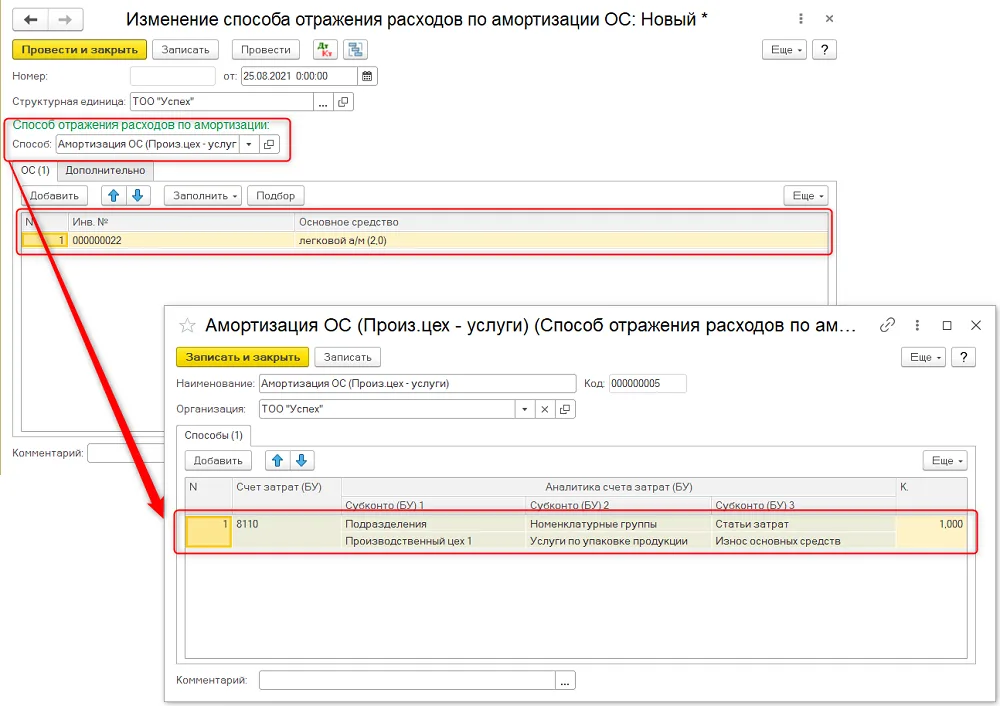
Task: Expand the Способ dropdown arrow
Action: (249, 144)
